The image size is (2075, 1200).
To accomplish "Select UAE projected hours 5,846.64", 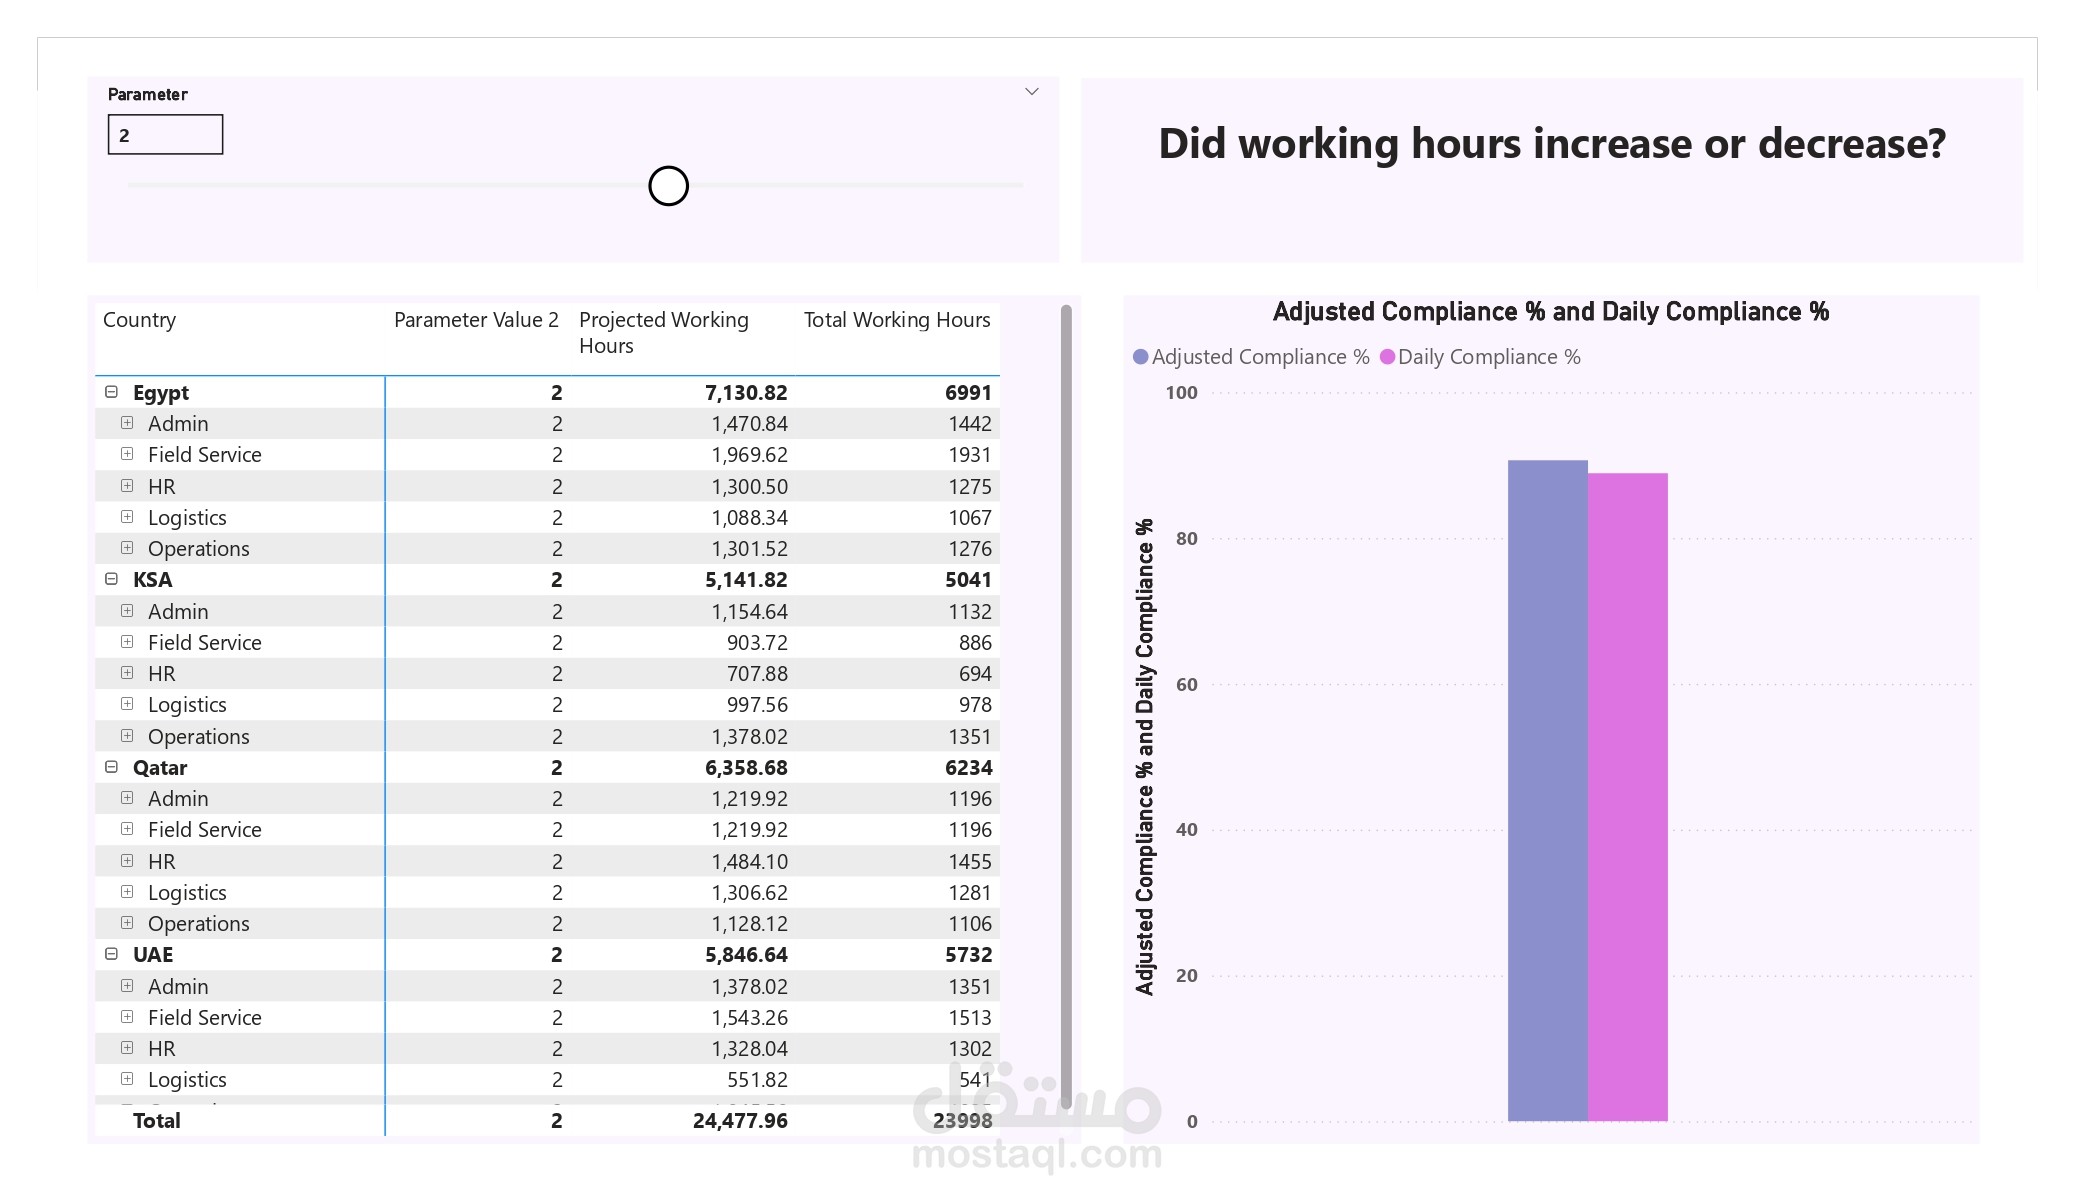I will (746, 955).
